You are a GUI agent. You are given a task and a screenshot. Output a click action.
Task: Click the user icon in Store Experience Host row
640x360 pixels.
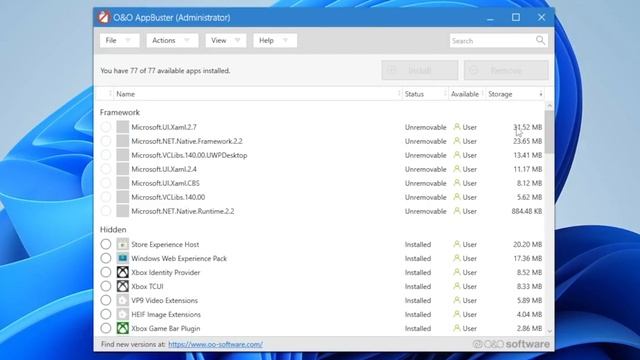pos(457,244)
